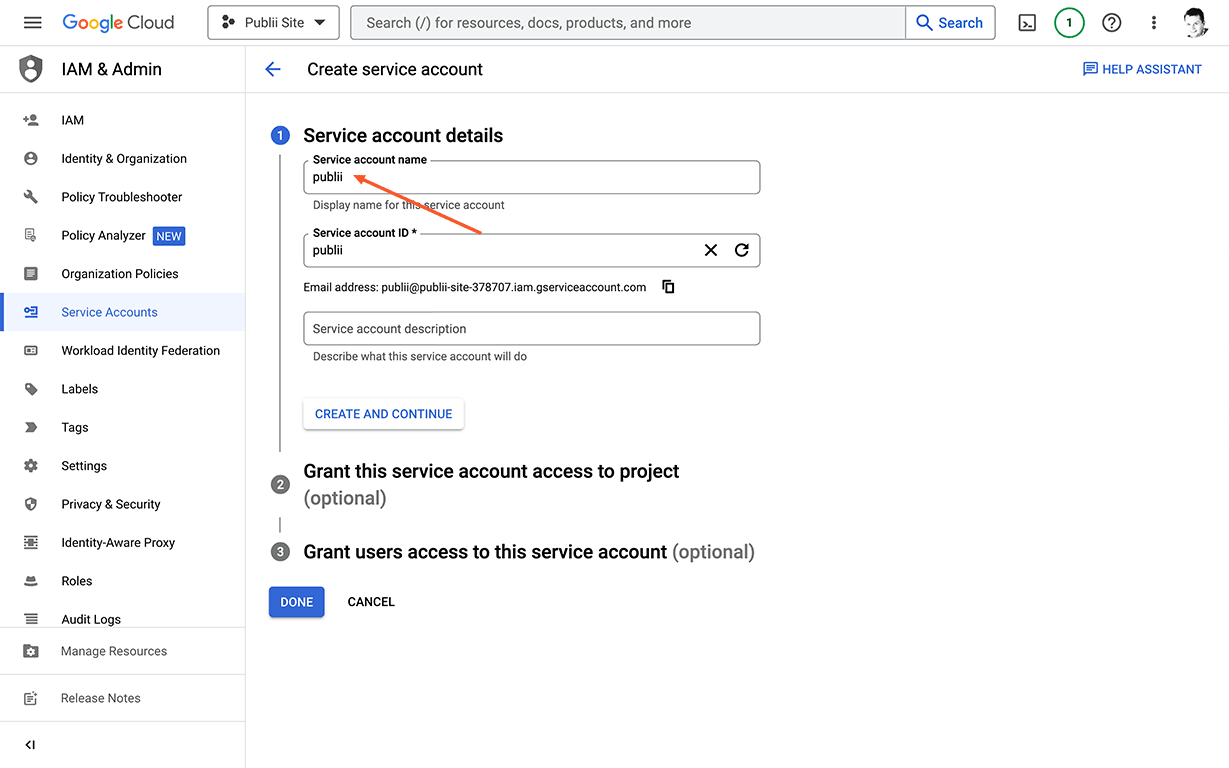1229x768 pixels.
Task: Click your profile avatar
Action: point(1196,22)
